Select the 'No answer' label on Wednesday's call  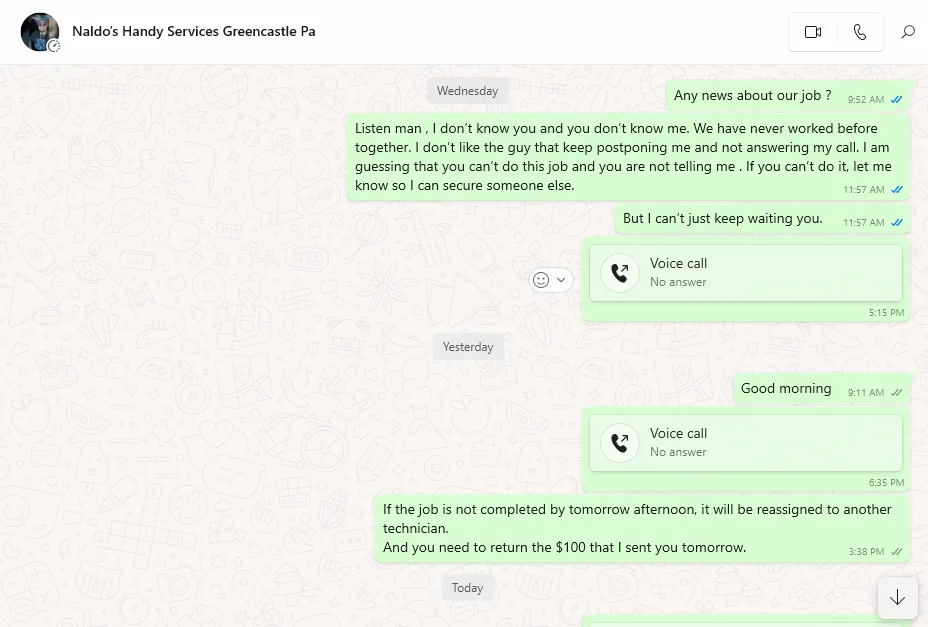680,282
